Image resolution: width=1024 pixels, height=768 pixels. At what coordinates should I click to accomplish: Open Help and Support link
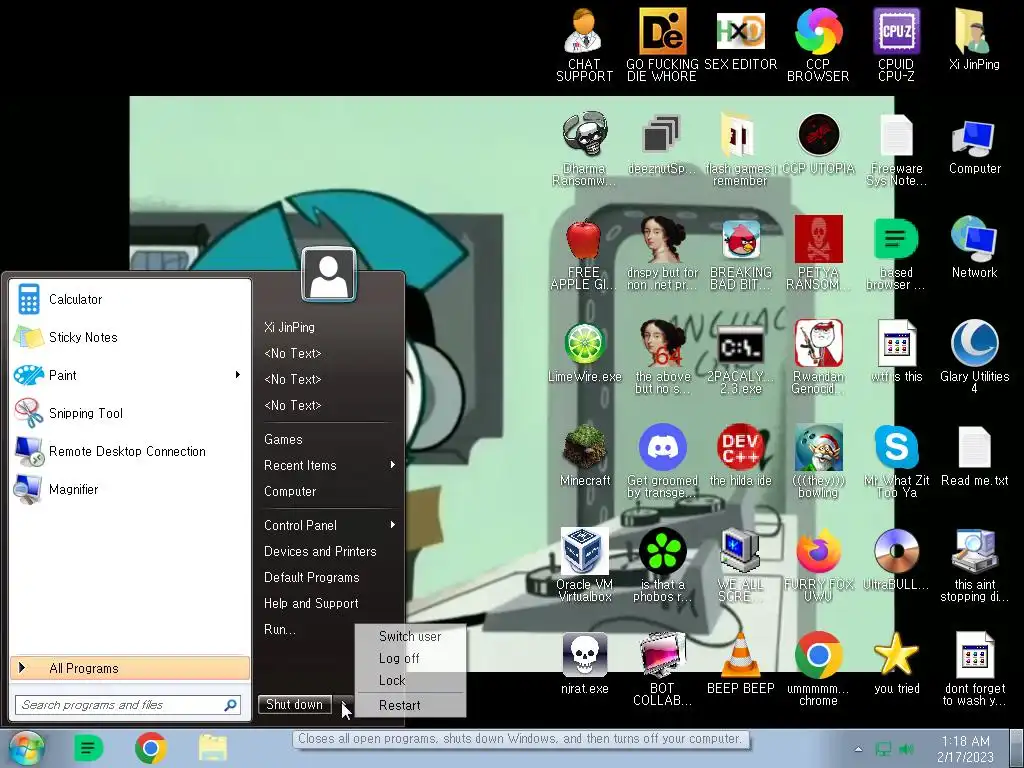[311, 603]
